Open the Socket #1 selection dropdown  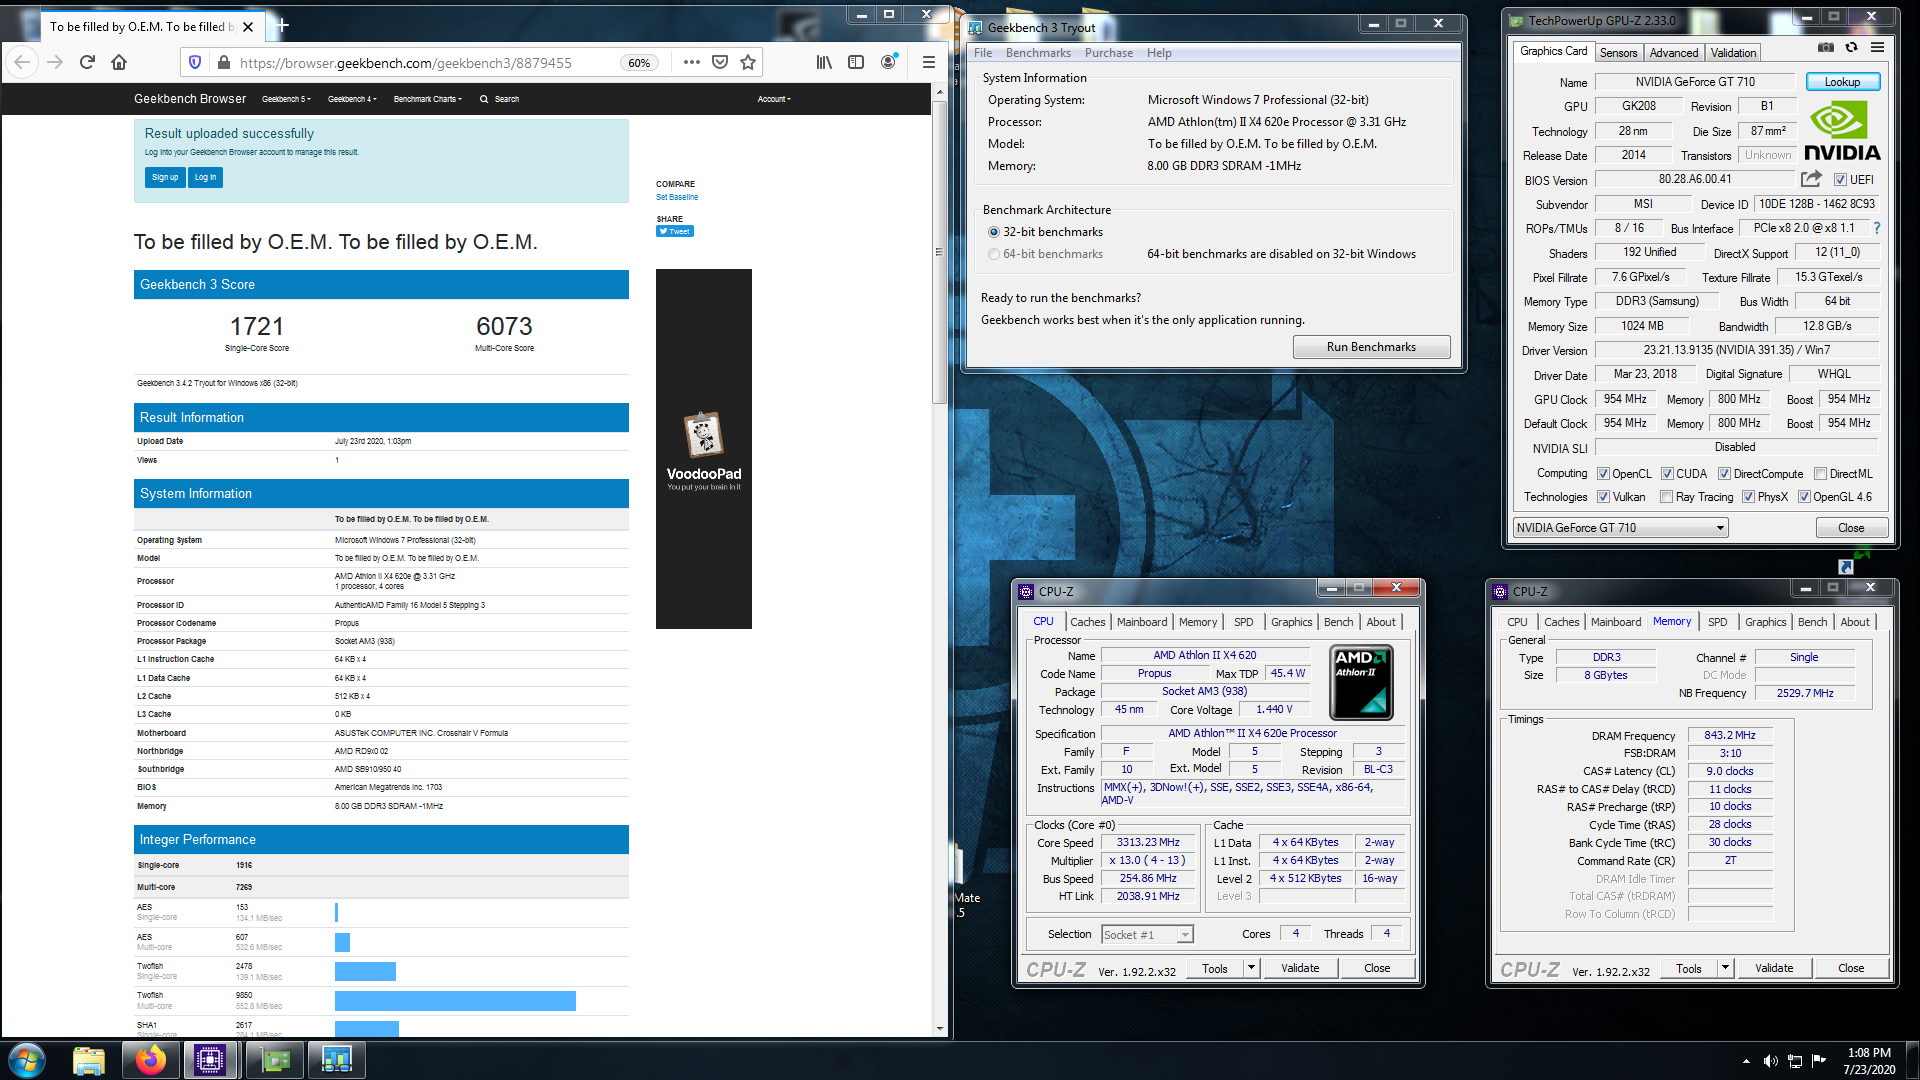(x=1147, y=935)
